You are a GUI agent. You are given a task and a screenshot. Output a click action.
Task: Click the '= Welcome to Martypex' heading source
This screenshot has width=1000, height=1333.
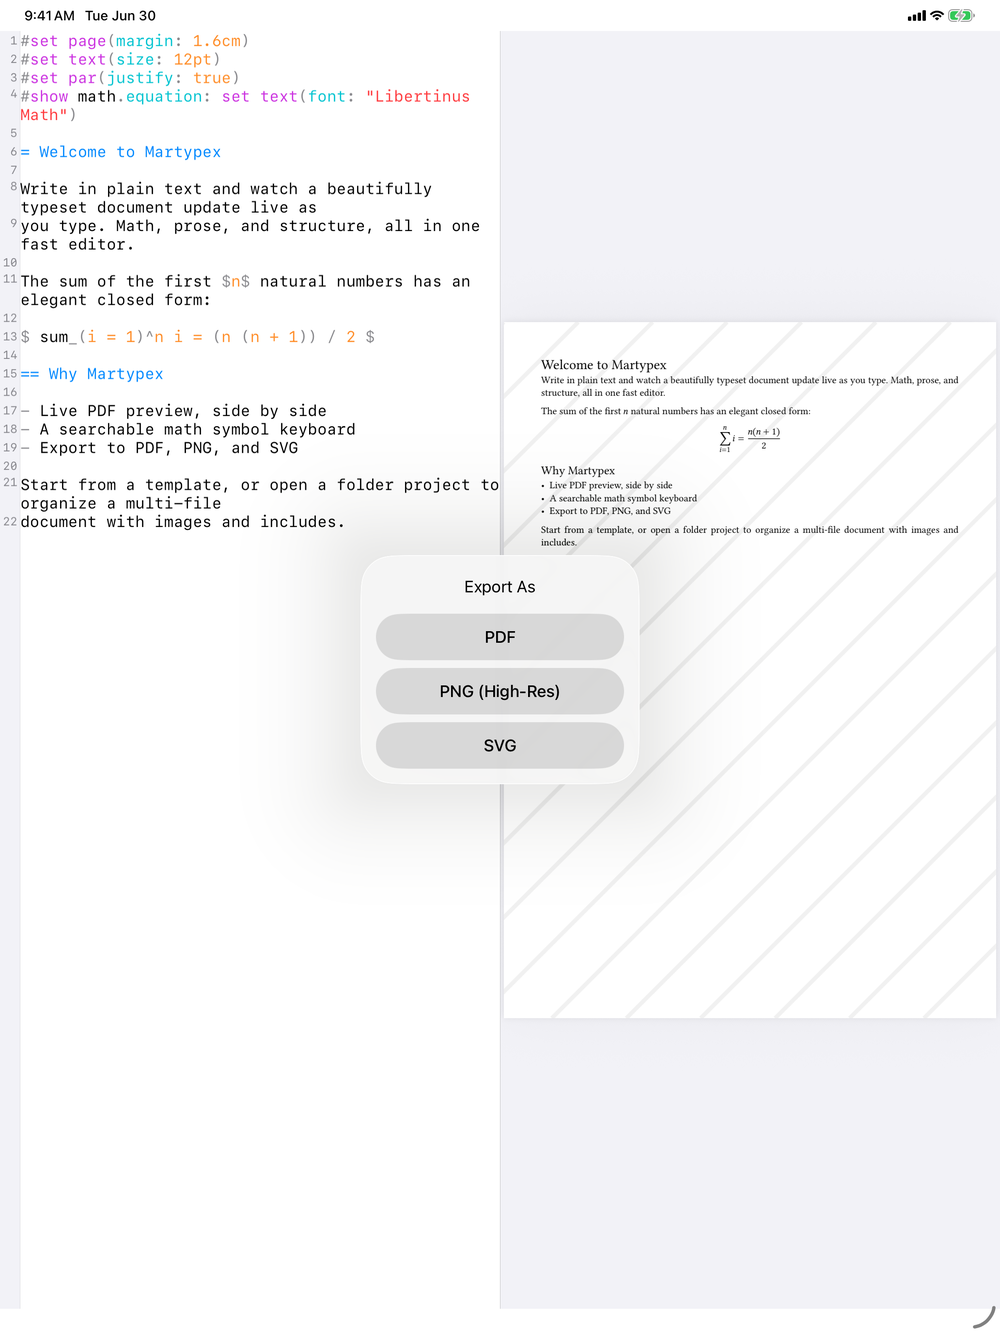pos(121,152)
